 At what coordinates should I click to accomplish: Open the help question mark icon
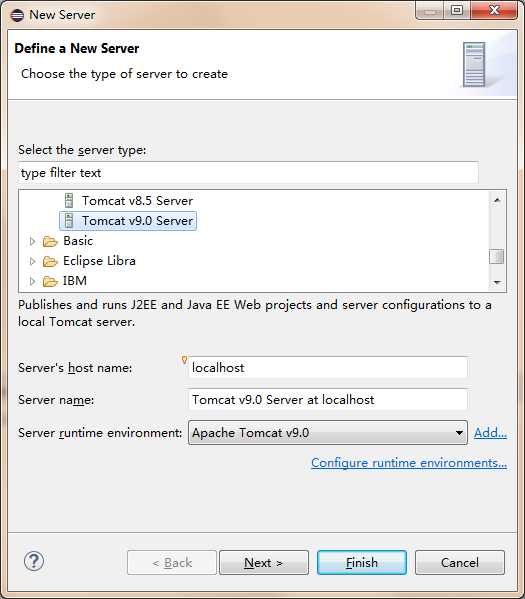tap(34, 561)
